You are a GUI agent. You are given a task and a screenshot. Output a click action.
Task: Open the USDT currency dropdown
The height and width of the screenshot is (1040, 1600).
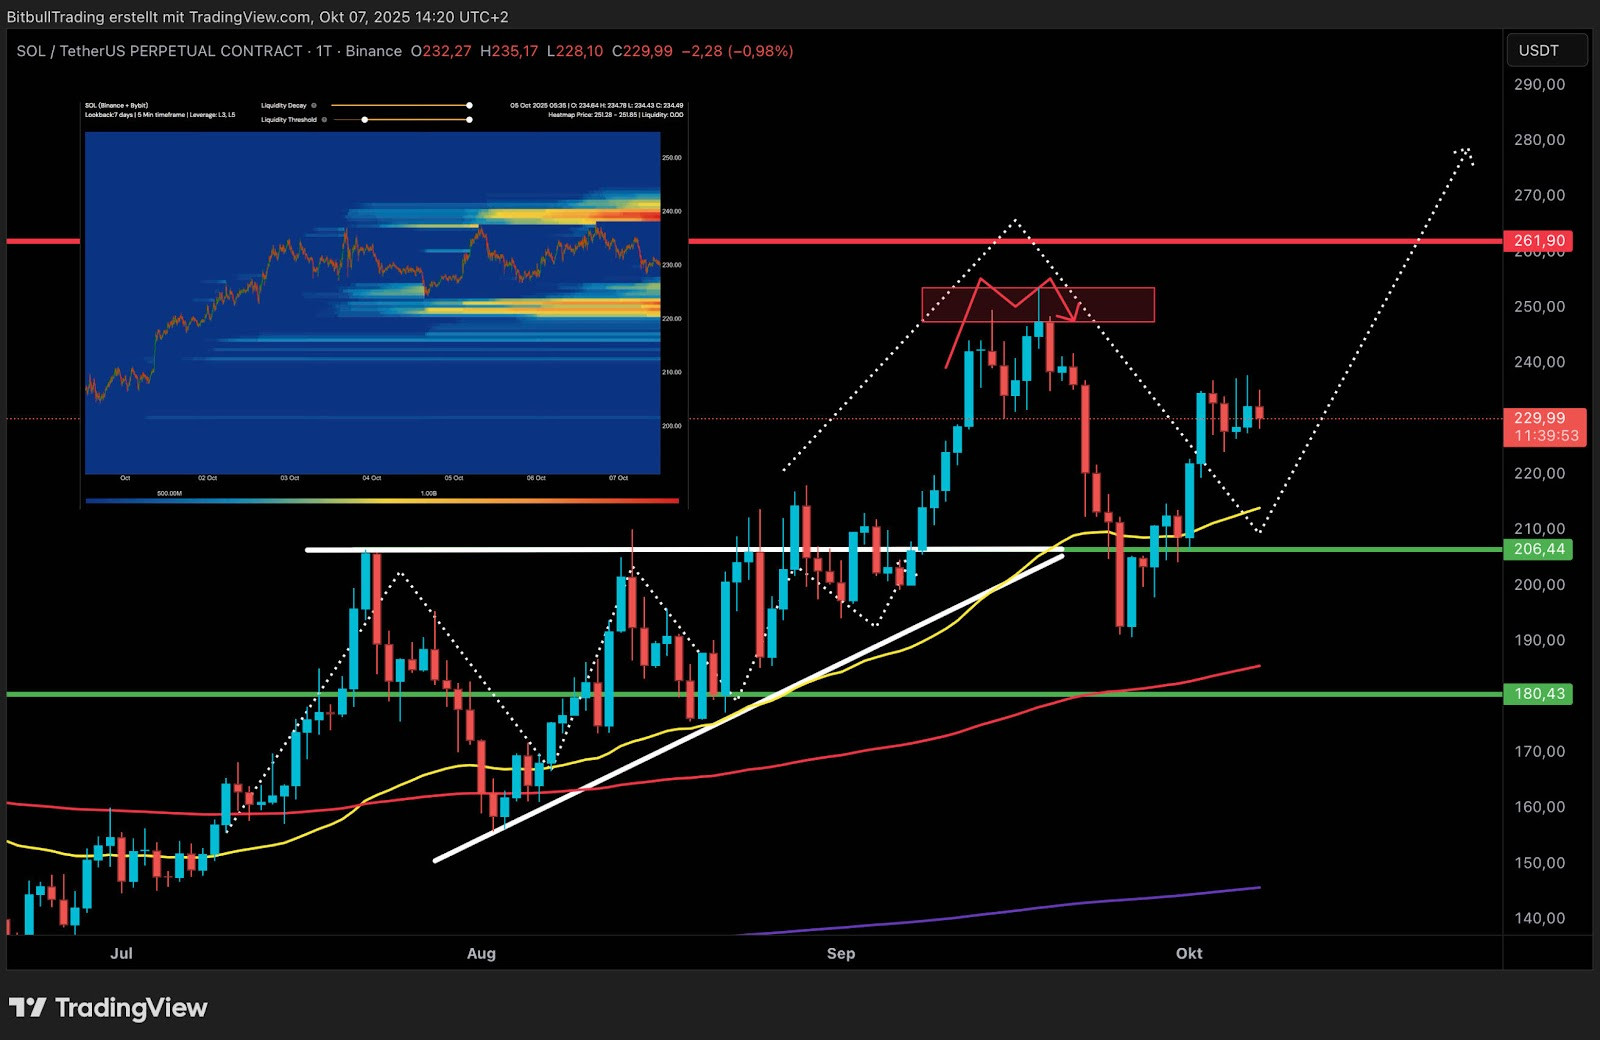1546,51
